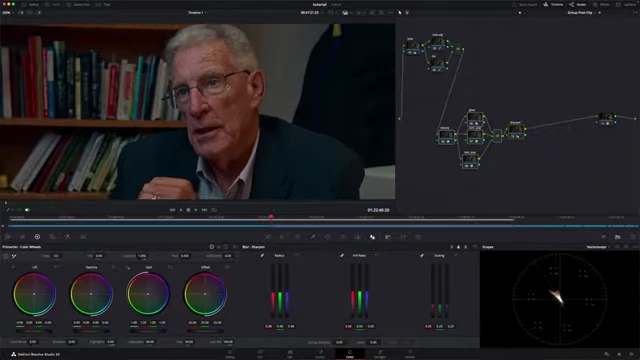Screen dimensions: 640x360
Task: Switch to the Cut page
Action: (x=260, y=354)
